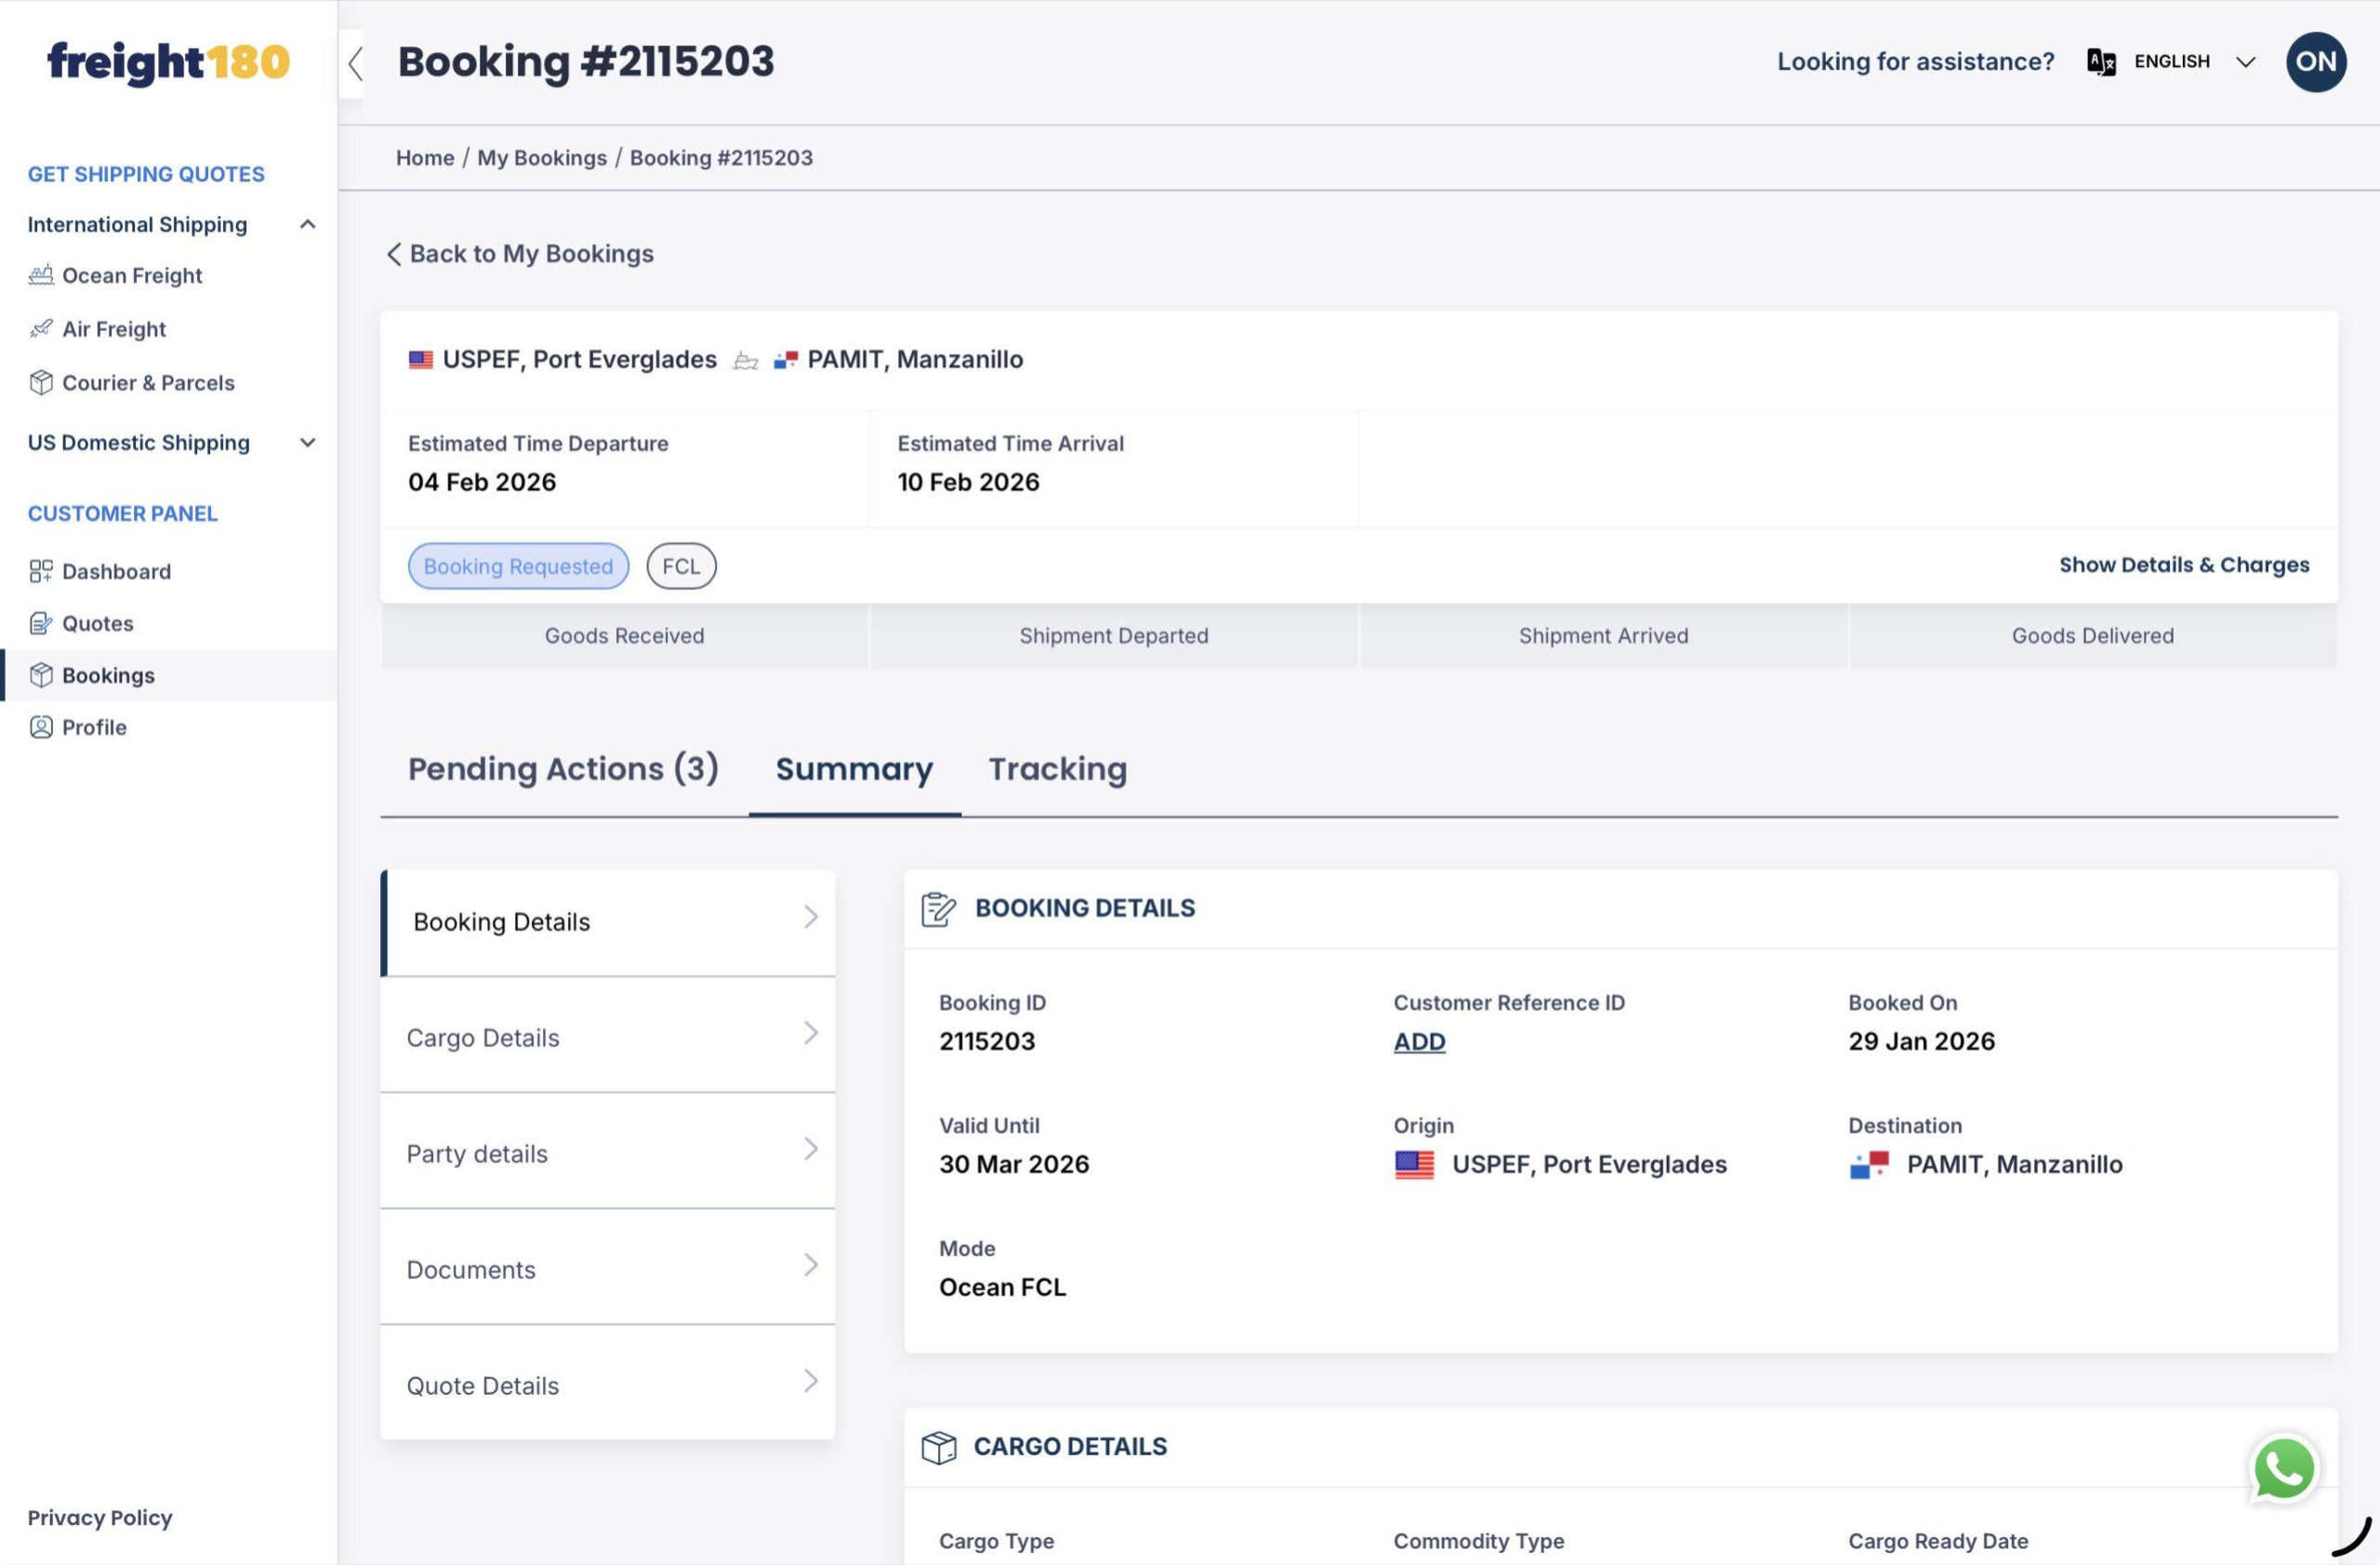Click the Booking Requested status badge

(518, 566)
